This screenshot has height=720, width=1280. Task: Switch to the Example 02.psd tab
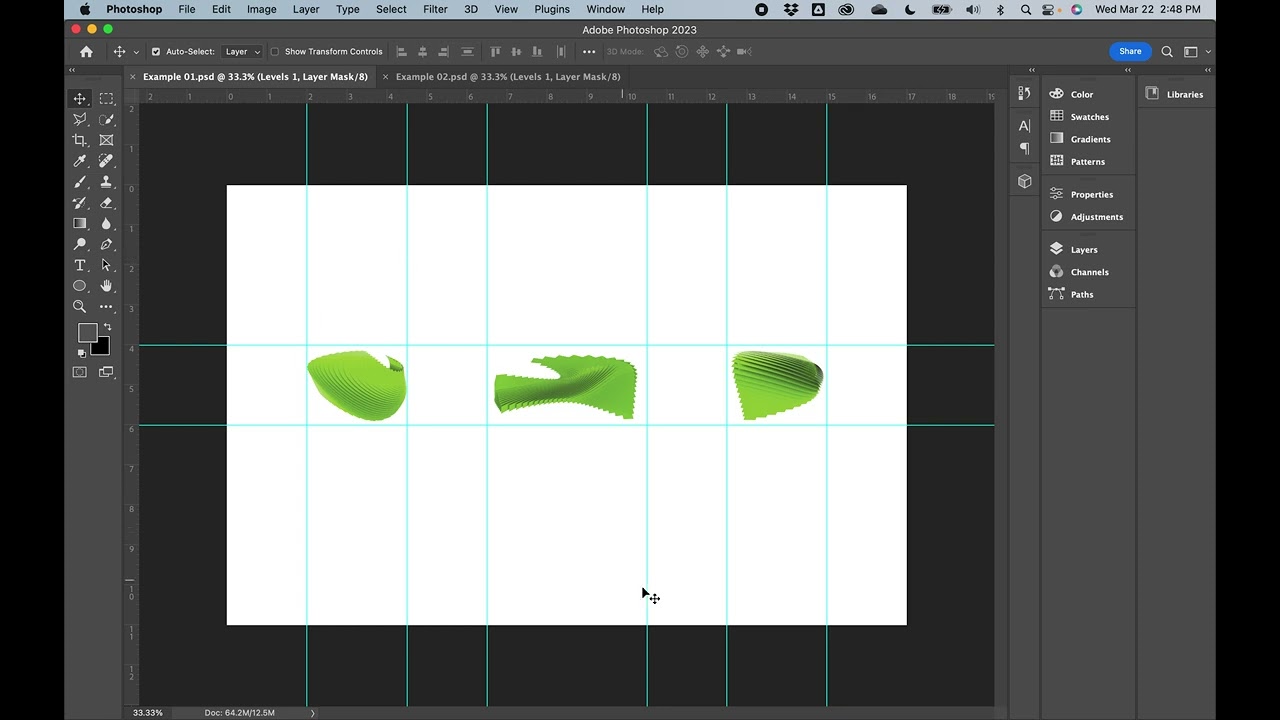click(508, 77)
